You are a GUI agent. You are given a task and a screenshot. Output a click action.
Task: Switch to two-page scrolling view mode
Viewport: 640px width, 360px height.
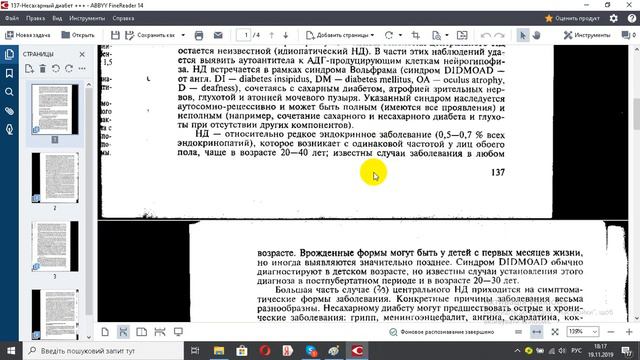click(160, 332)
